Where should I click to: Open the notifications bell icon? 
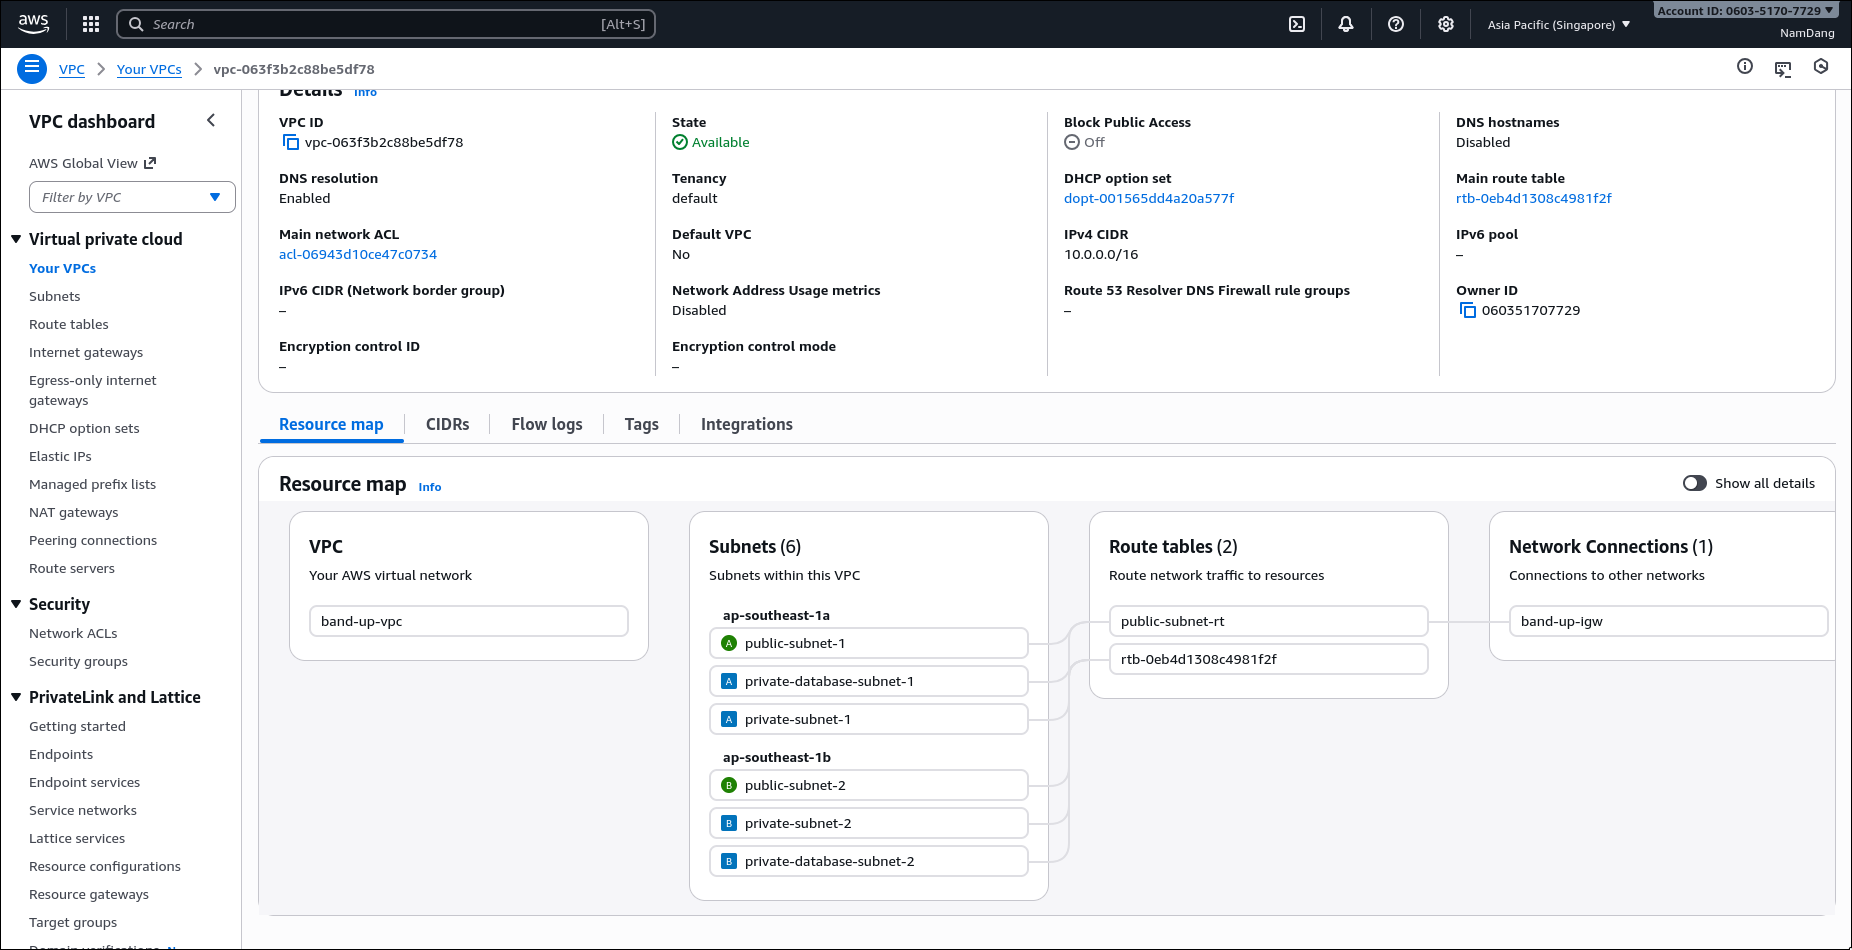[x=1346, y=24]
